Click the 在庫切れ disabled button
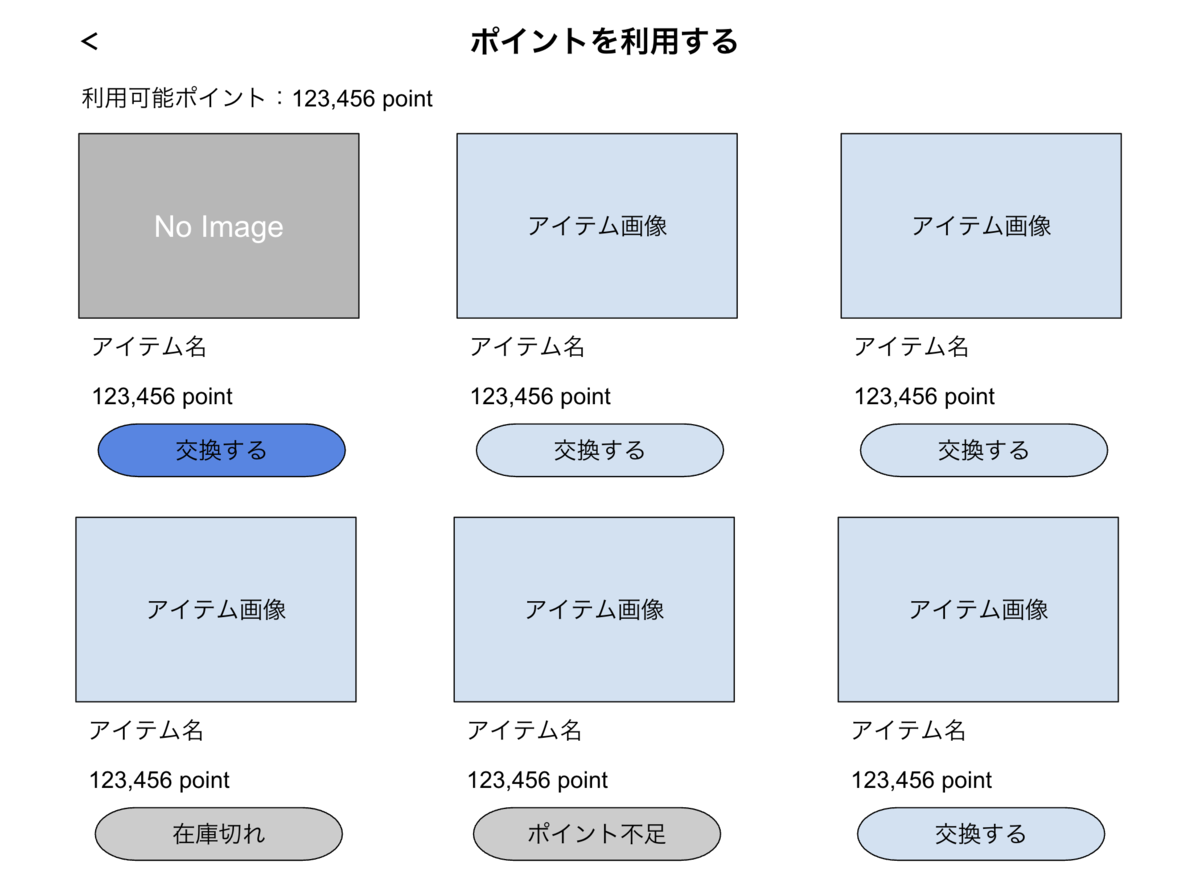The image size is (1200, 879). (218, 833)
